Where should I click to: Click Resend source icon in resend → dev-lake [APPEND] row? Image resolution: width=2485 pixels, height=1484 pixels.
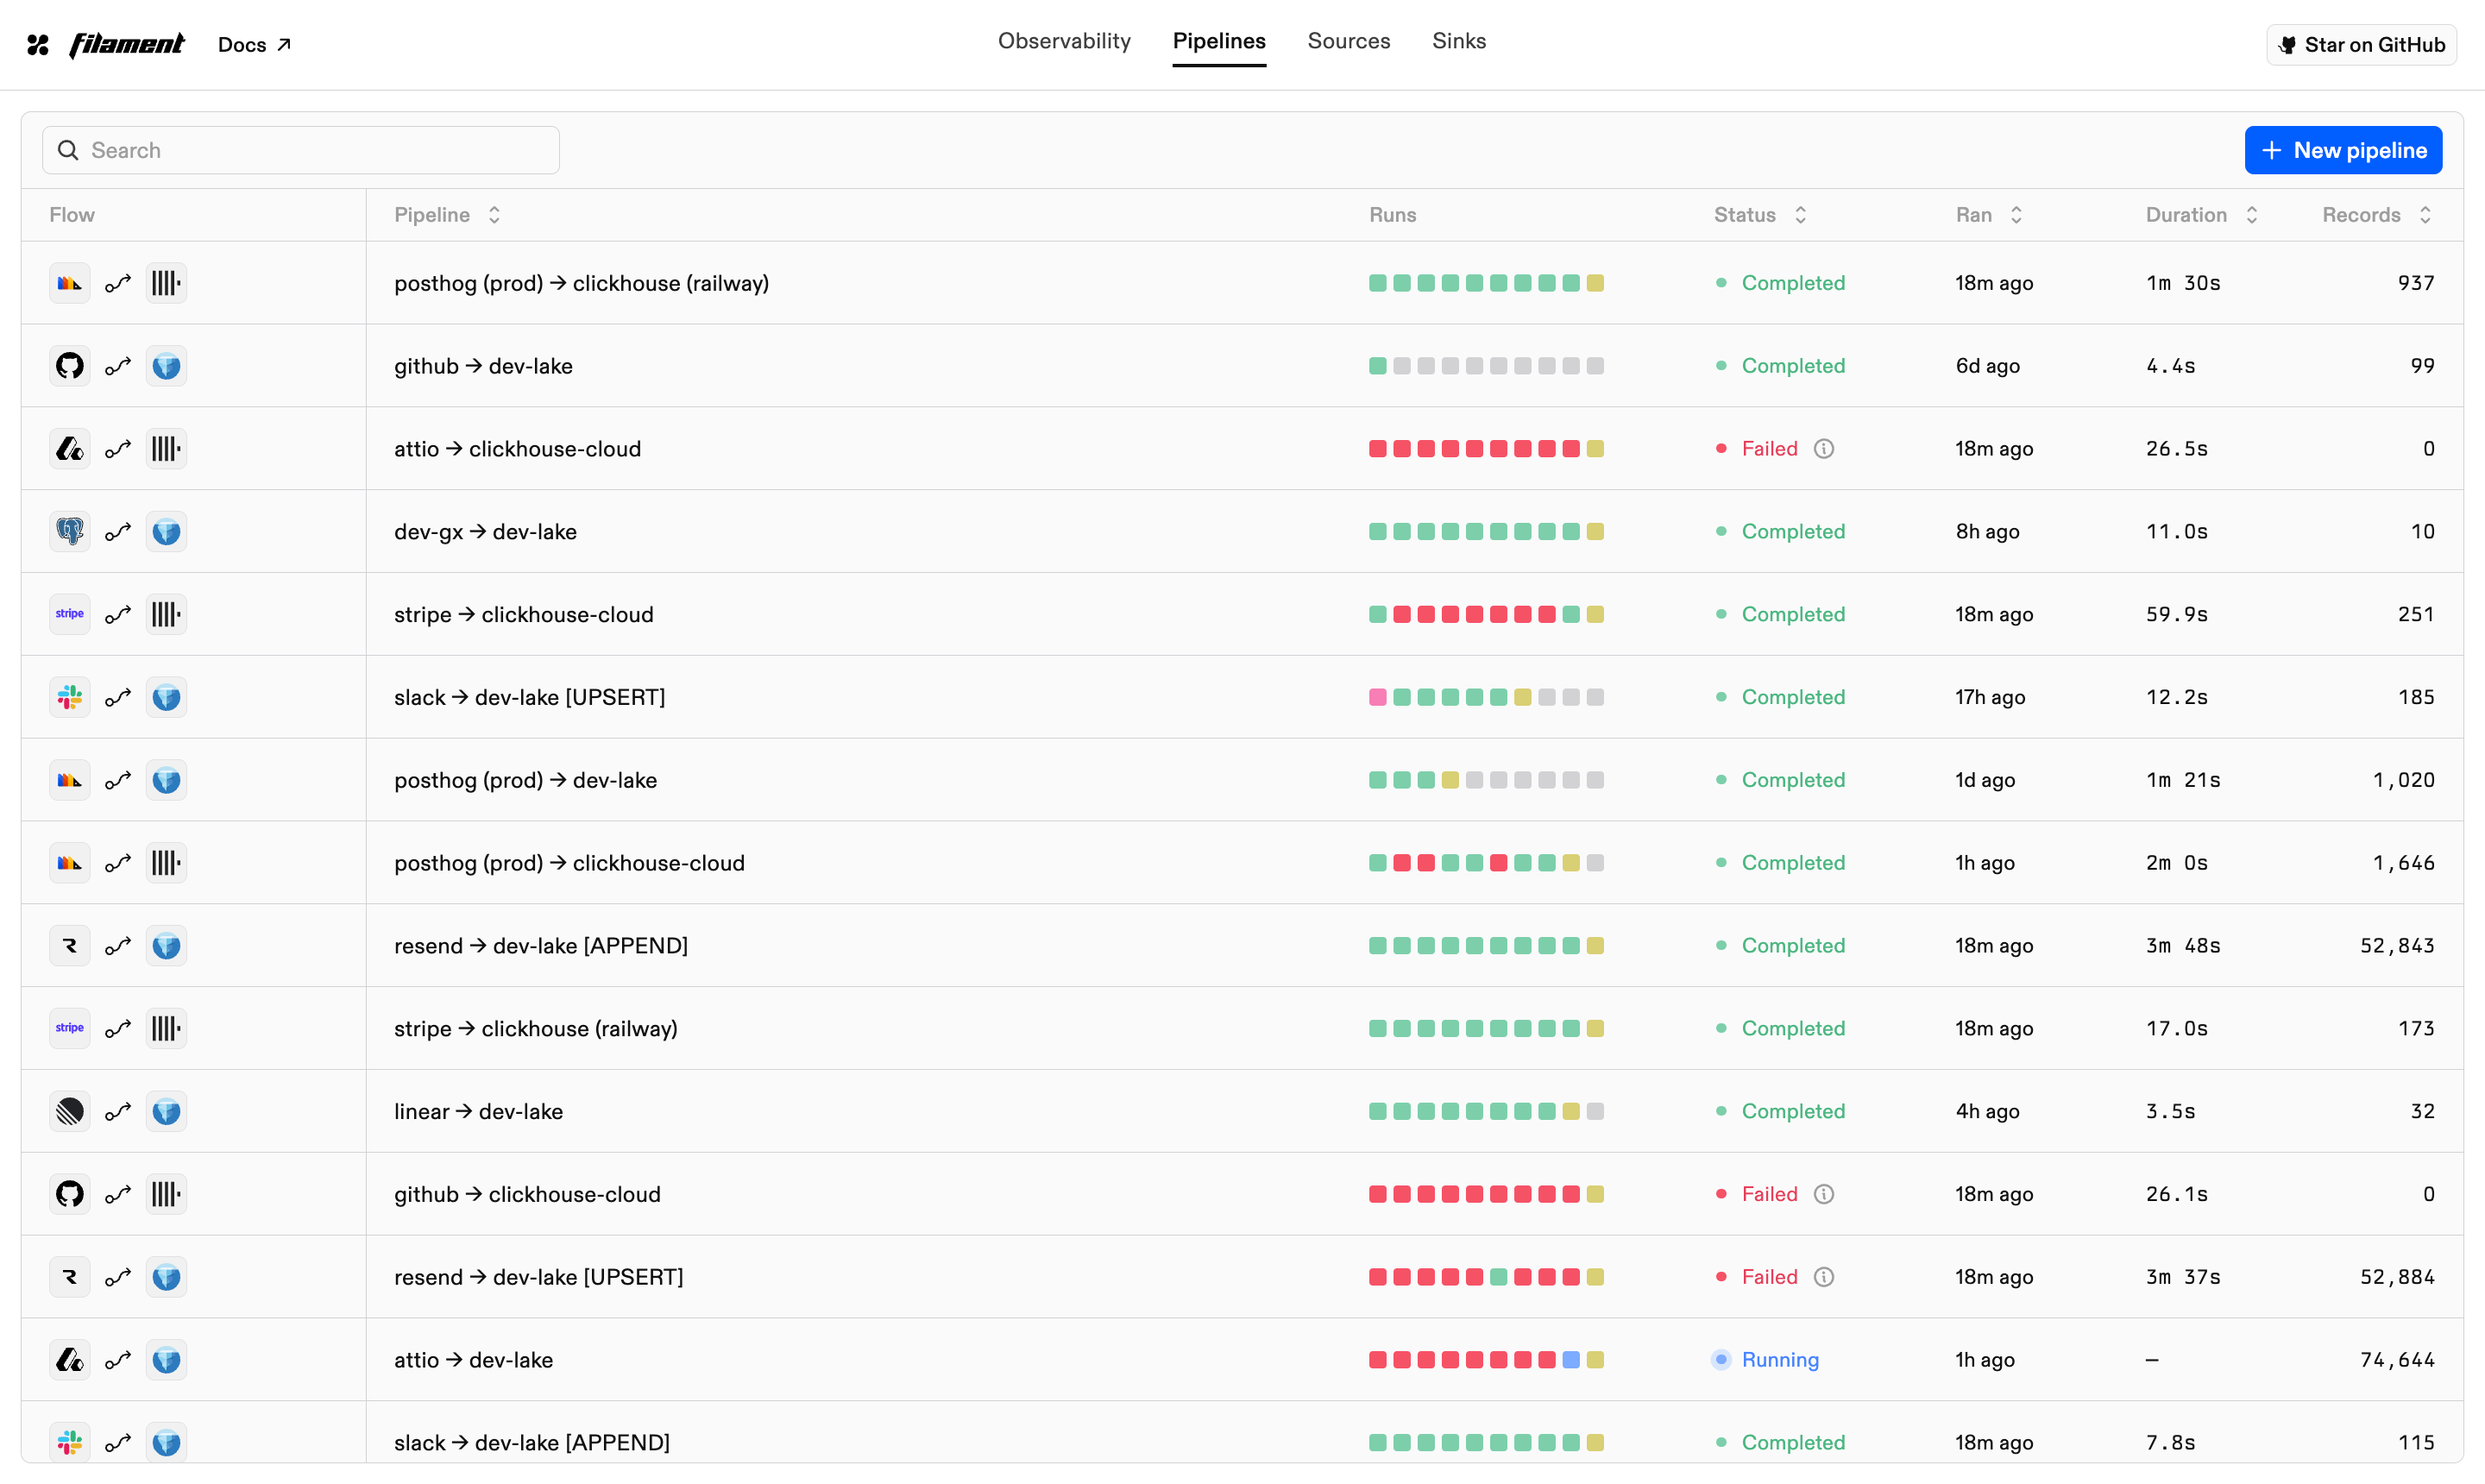[x=70, y=946]
